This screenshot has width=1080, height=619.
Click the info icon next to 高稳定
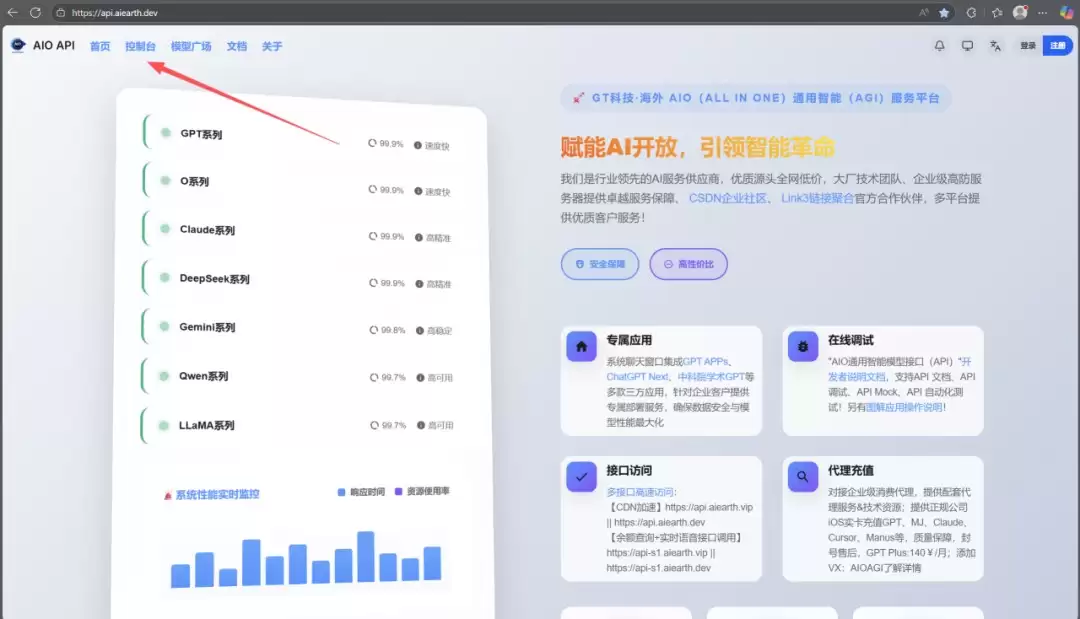click(x=419, y=331)
